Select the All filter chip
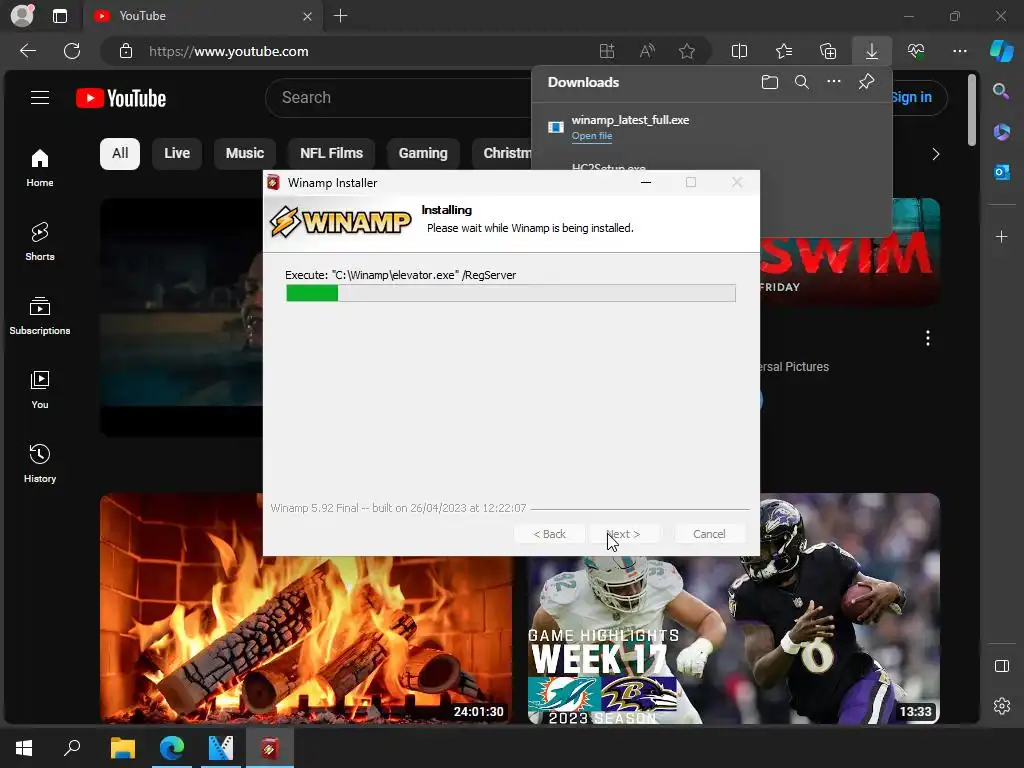Viewport: 1024px width, 768px height. [x=120, y=153]
